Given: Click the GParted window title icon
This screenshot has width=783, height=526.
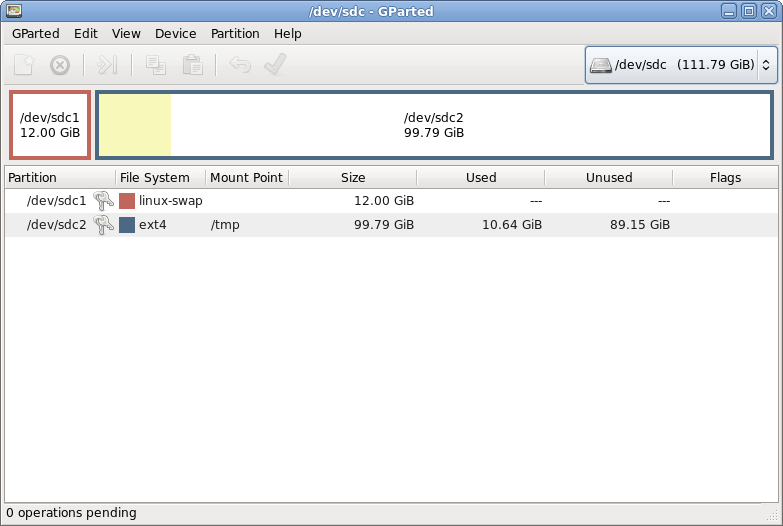Looking at the screenshot, I should (x=13, y=10).
